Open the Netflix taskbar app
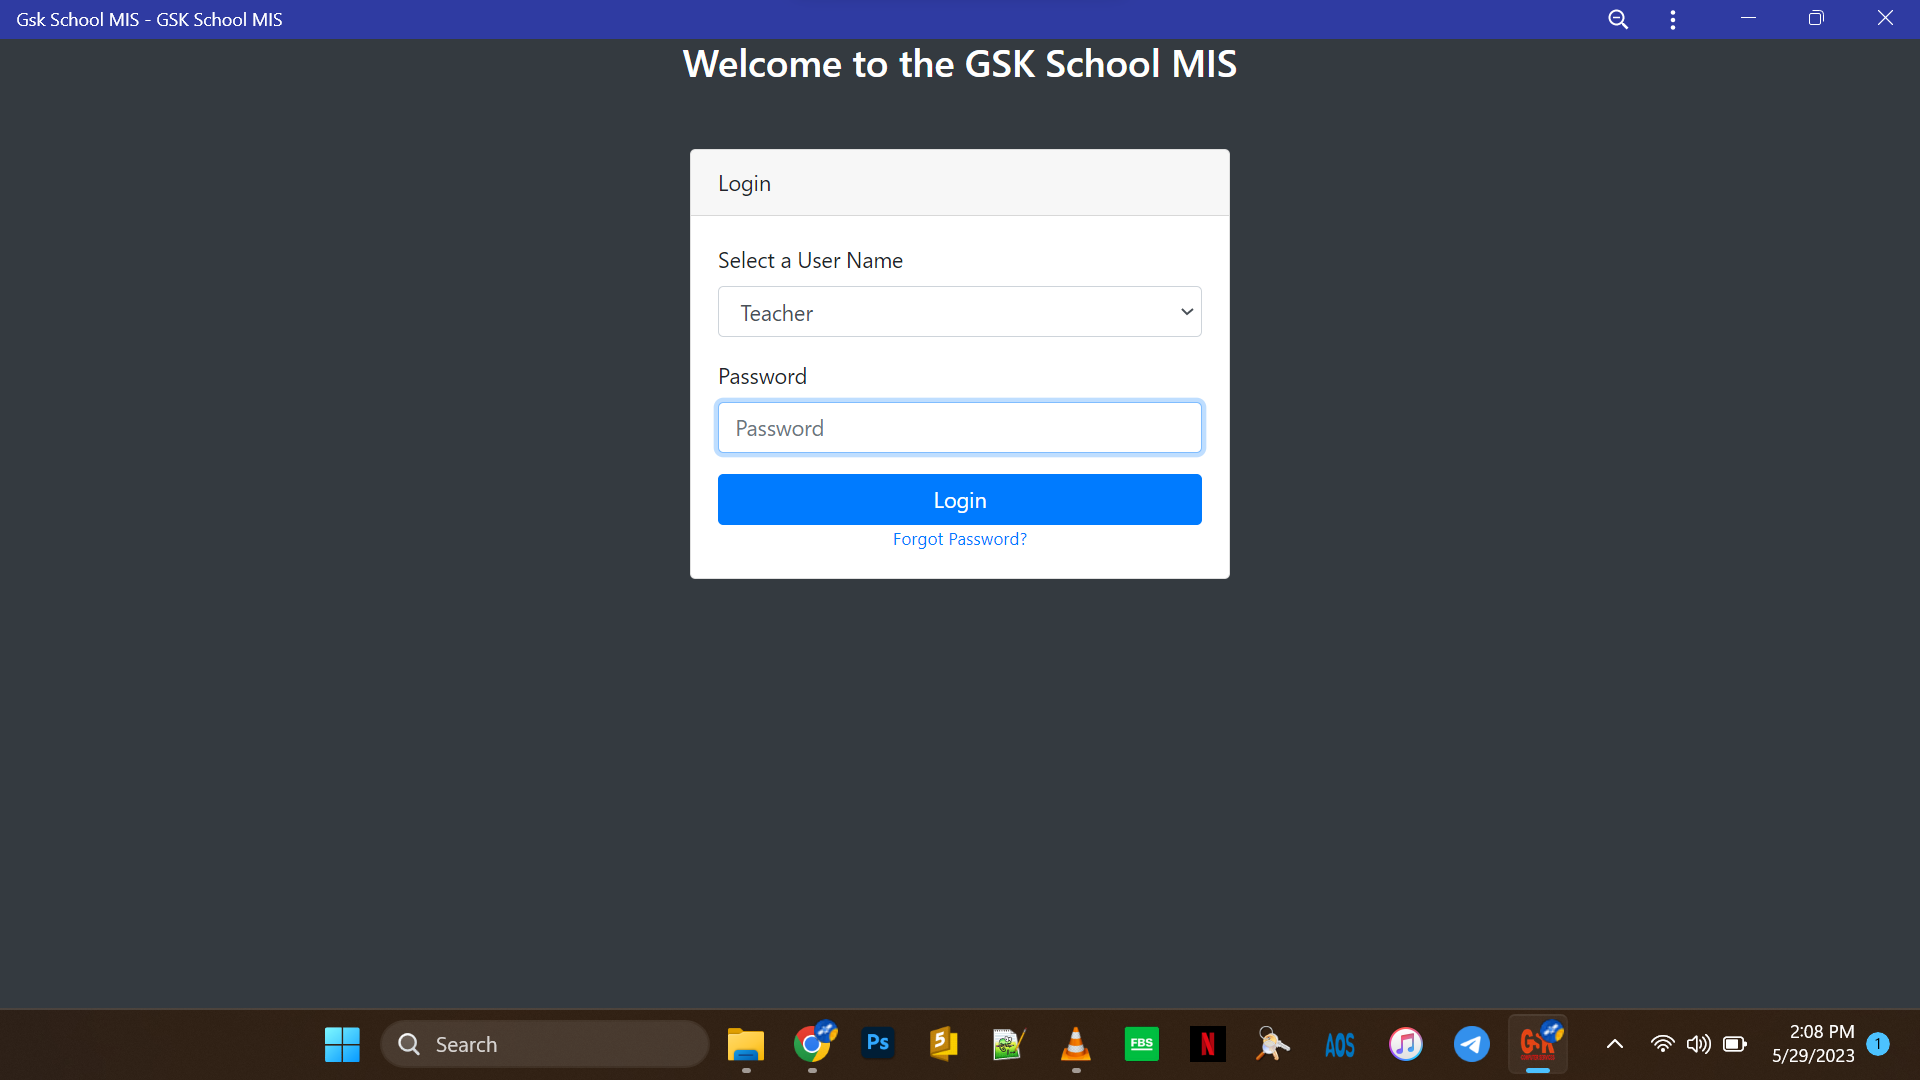 pos(1207,1044)
